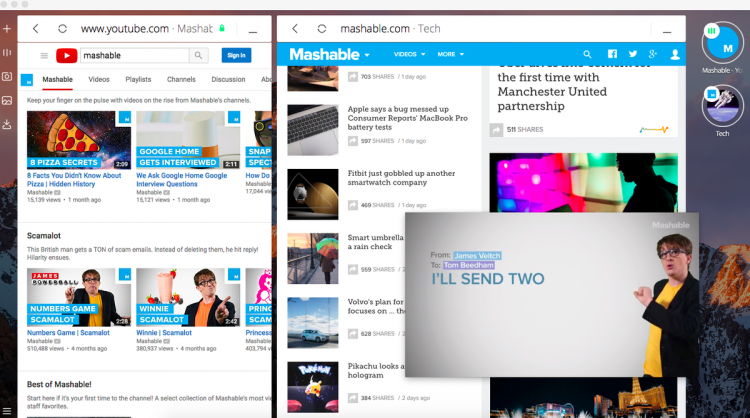Open the 8 Pizza Secrets video thumbnail
This screenshot has height=418, width=750.
78,140
